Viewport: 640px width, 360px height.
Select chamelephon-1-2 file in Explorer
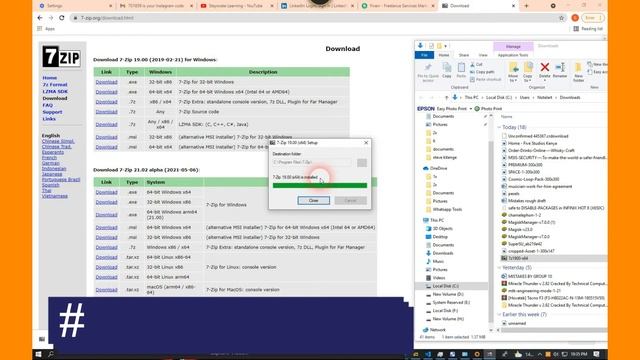click(524, 216)
